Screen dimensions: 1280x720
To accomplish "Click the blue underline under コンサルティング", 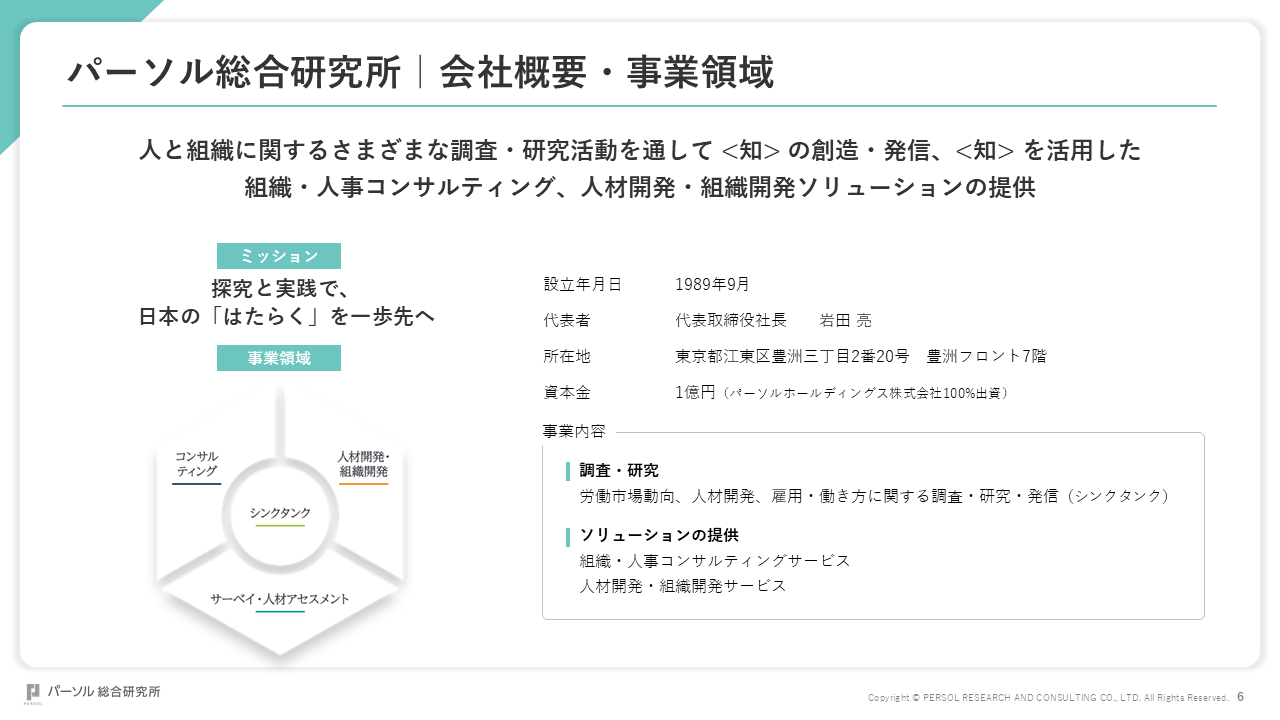I will pyautogui.click(x=196, y=484).
